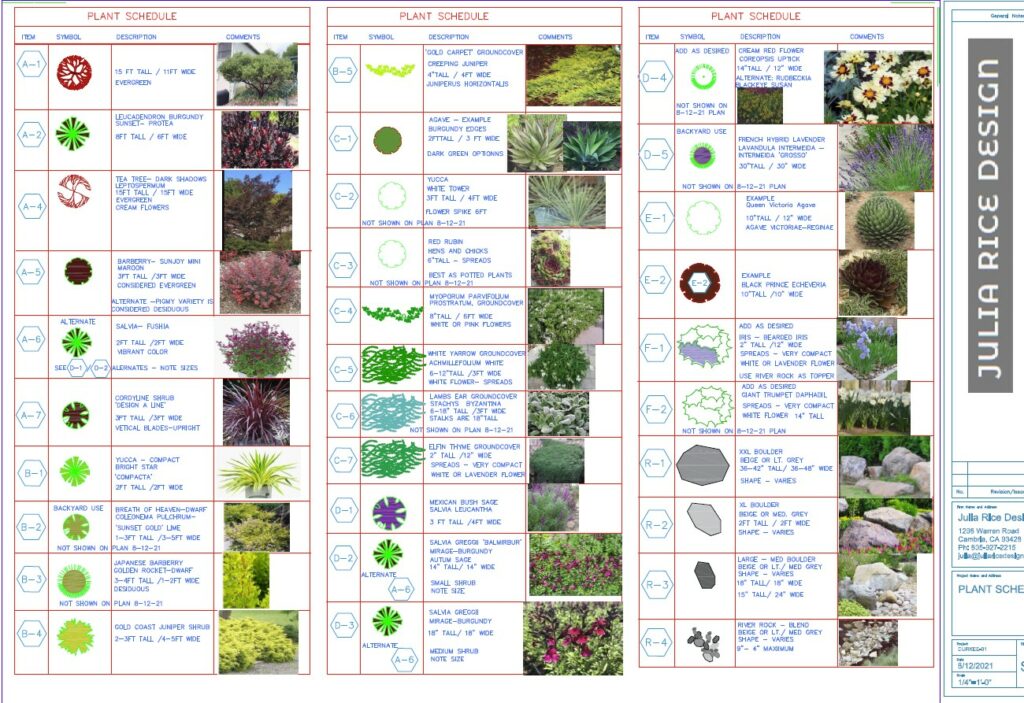Image resolution: width=1024 pixels, height=703 pixels.
Task: Click the Cordyline shrub symbol in row A-7
Action: 76,415
